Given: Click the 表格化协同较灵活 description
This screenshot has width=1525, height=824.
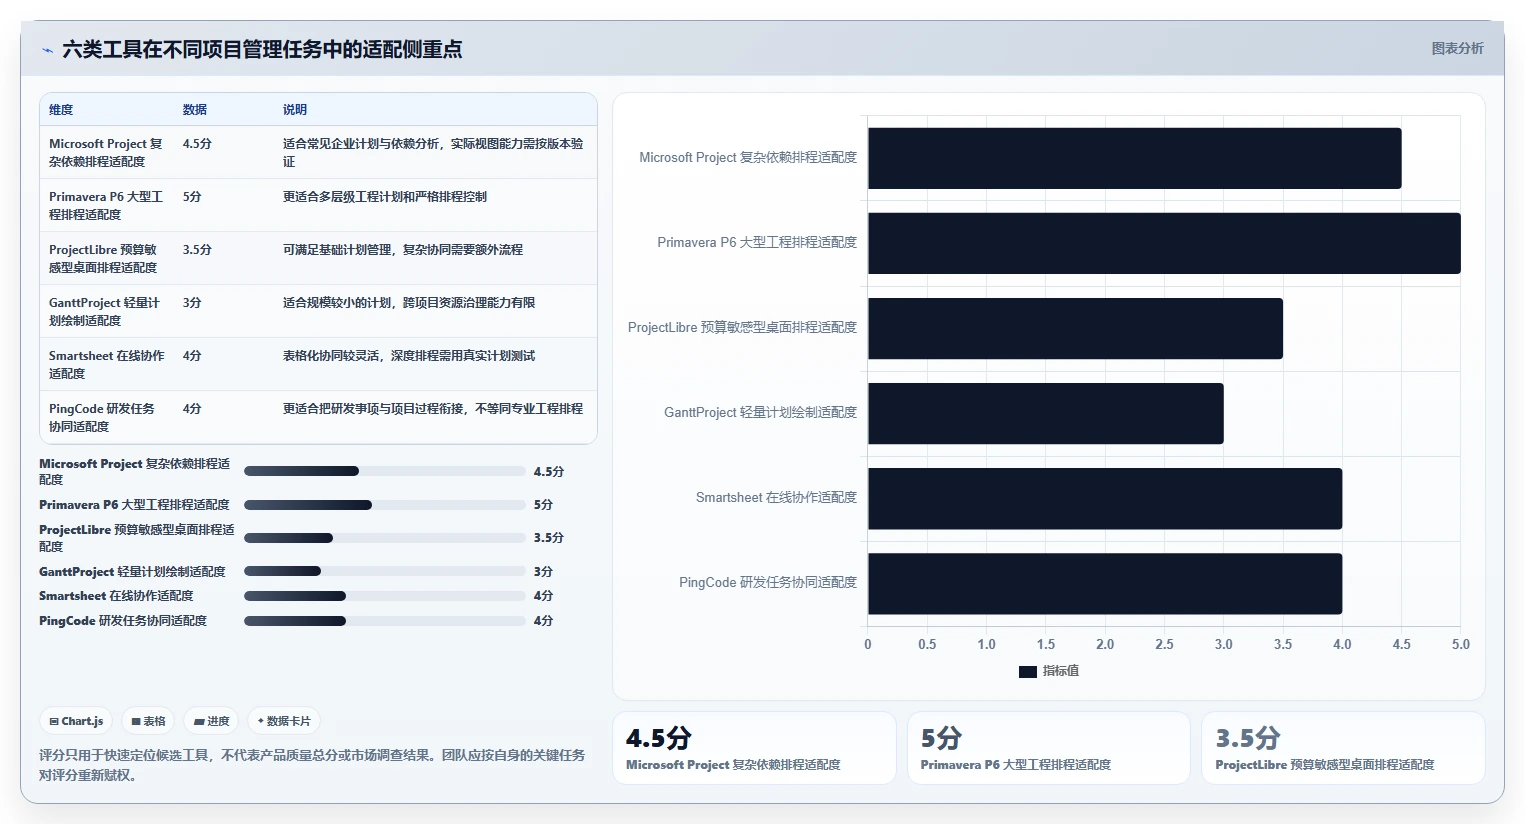Looking at the screenshot, I should [409, 356].
